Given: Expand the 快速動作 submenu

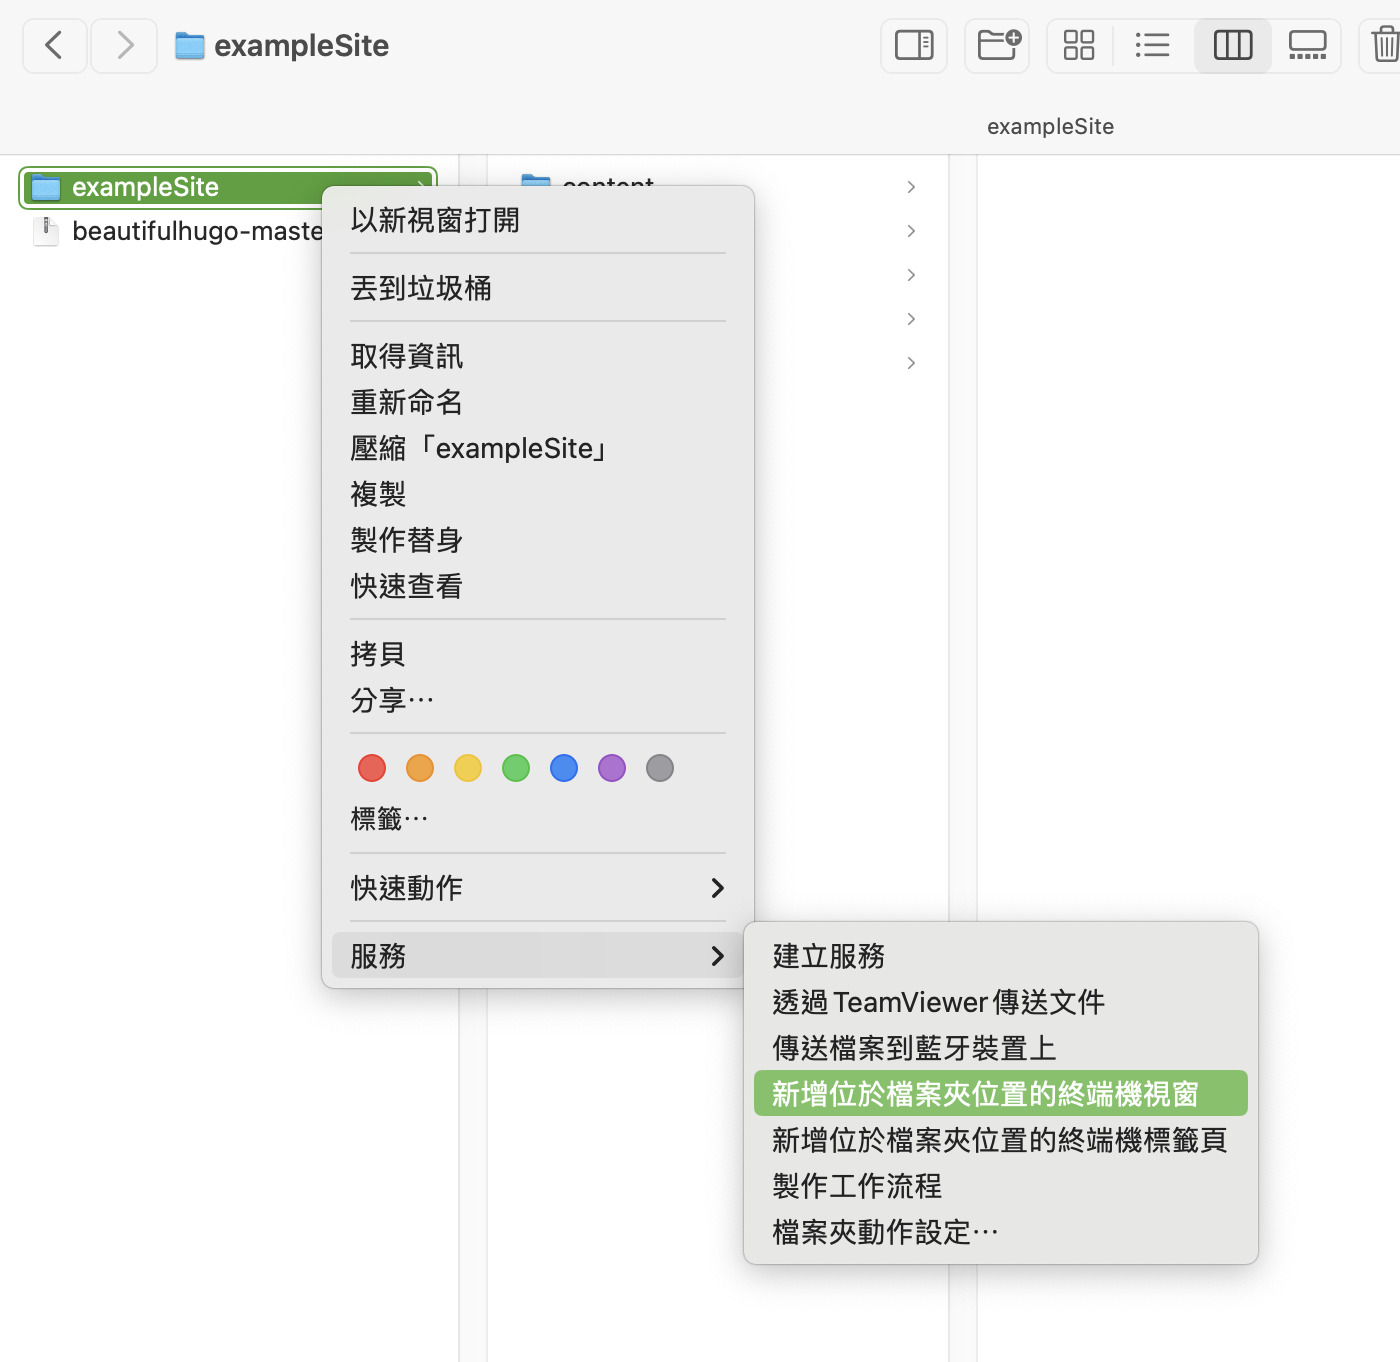Looking at the screenshot, I should [x=538, y=888].
